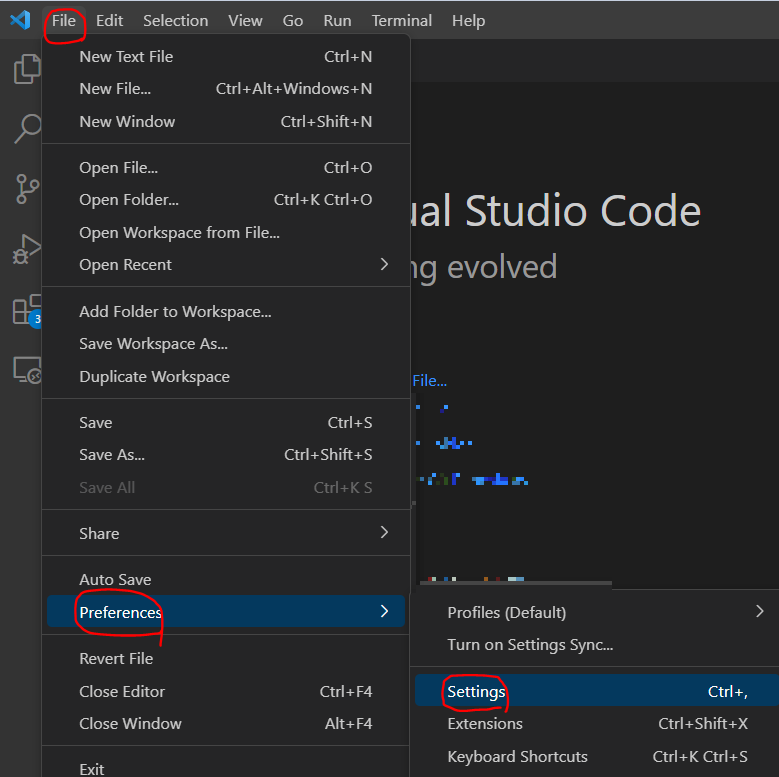779x777 pixels.
Task: Open Extensions from Preferences submenu
Action: [x=597, y=724]
